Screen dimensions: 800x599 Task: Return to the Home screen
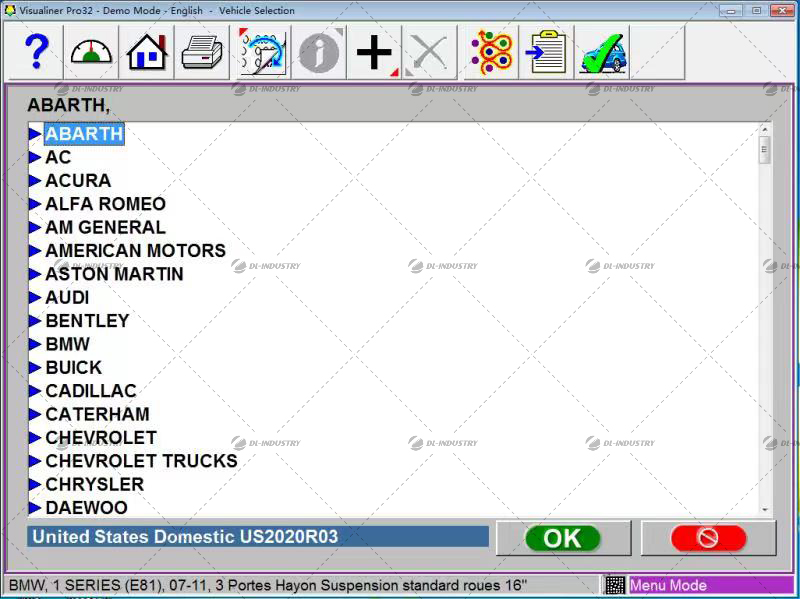click(x=146, y=52)
